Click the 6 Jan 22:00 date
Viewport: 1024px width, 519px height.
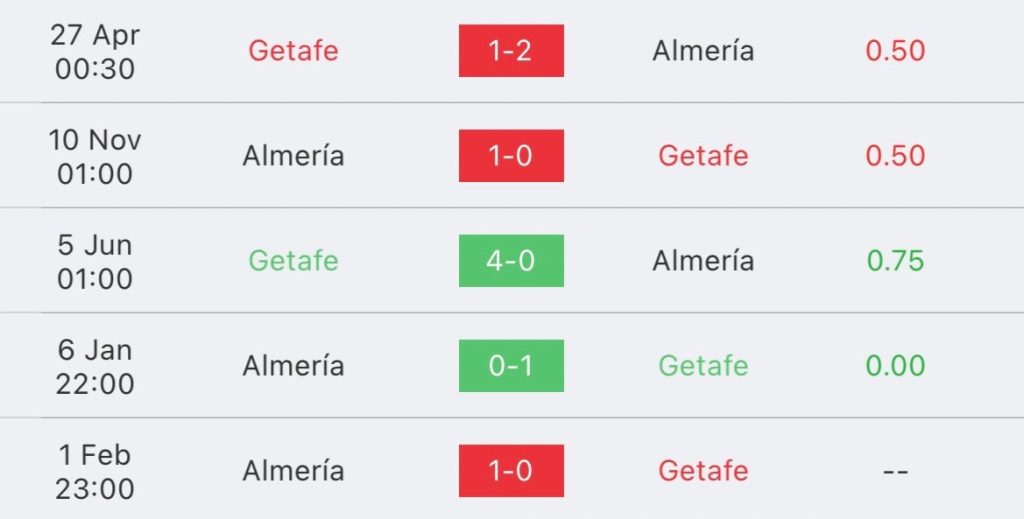[95, 366]
